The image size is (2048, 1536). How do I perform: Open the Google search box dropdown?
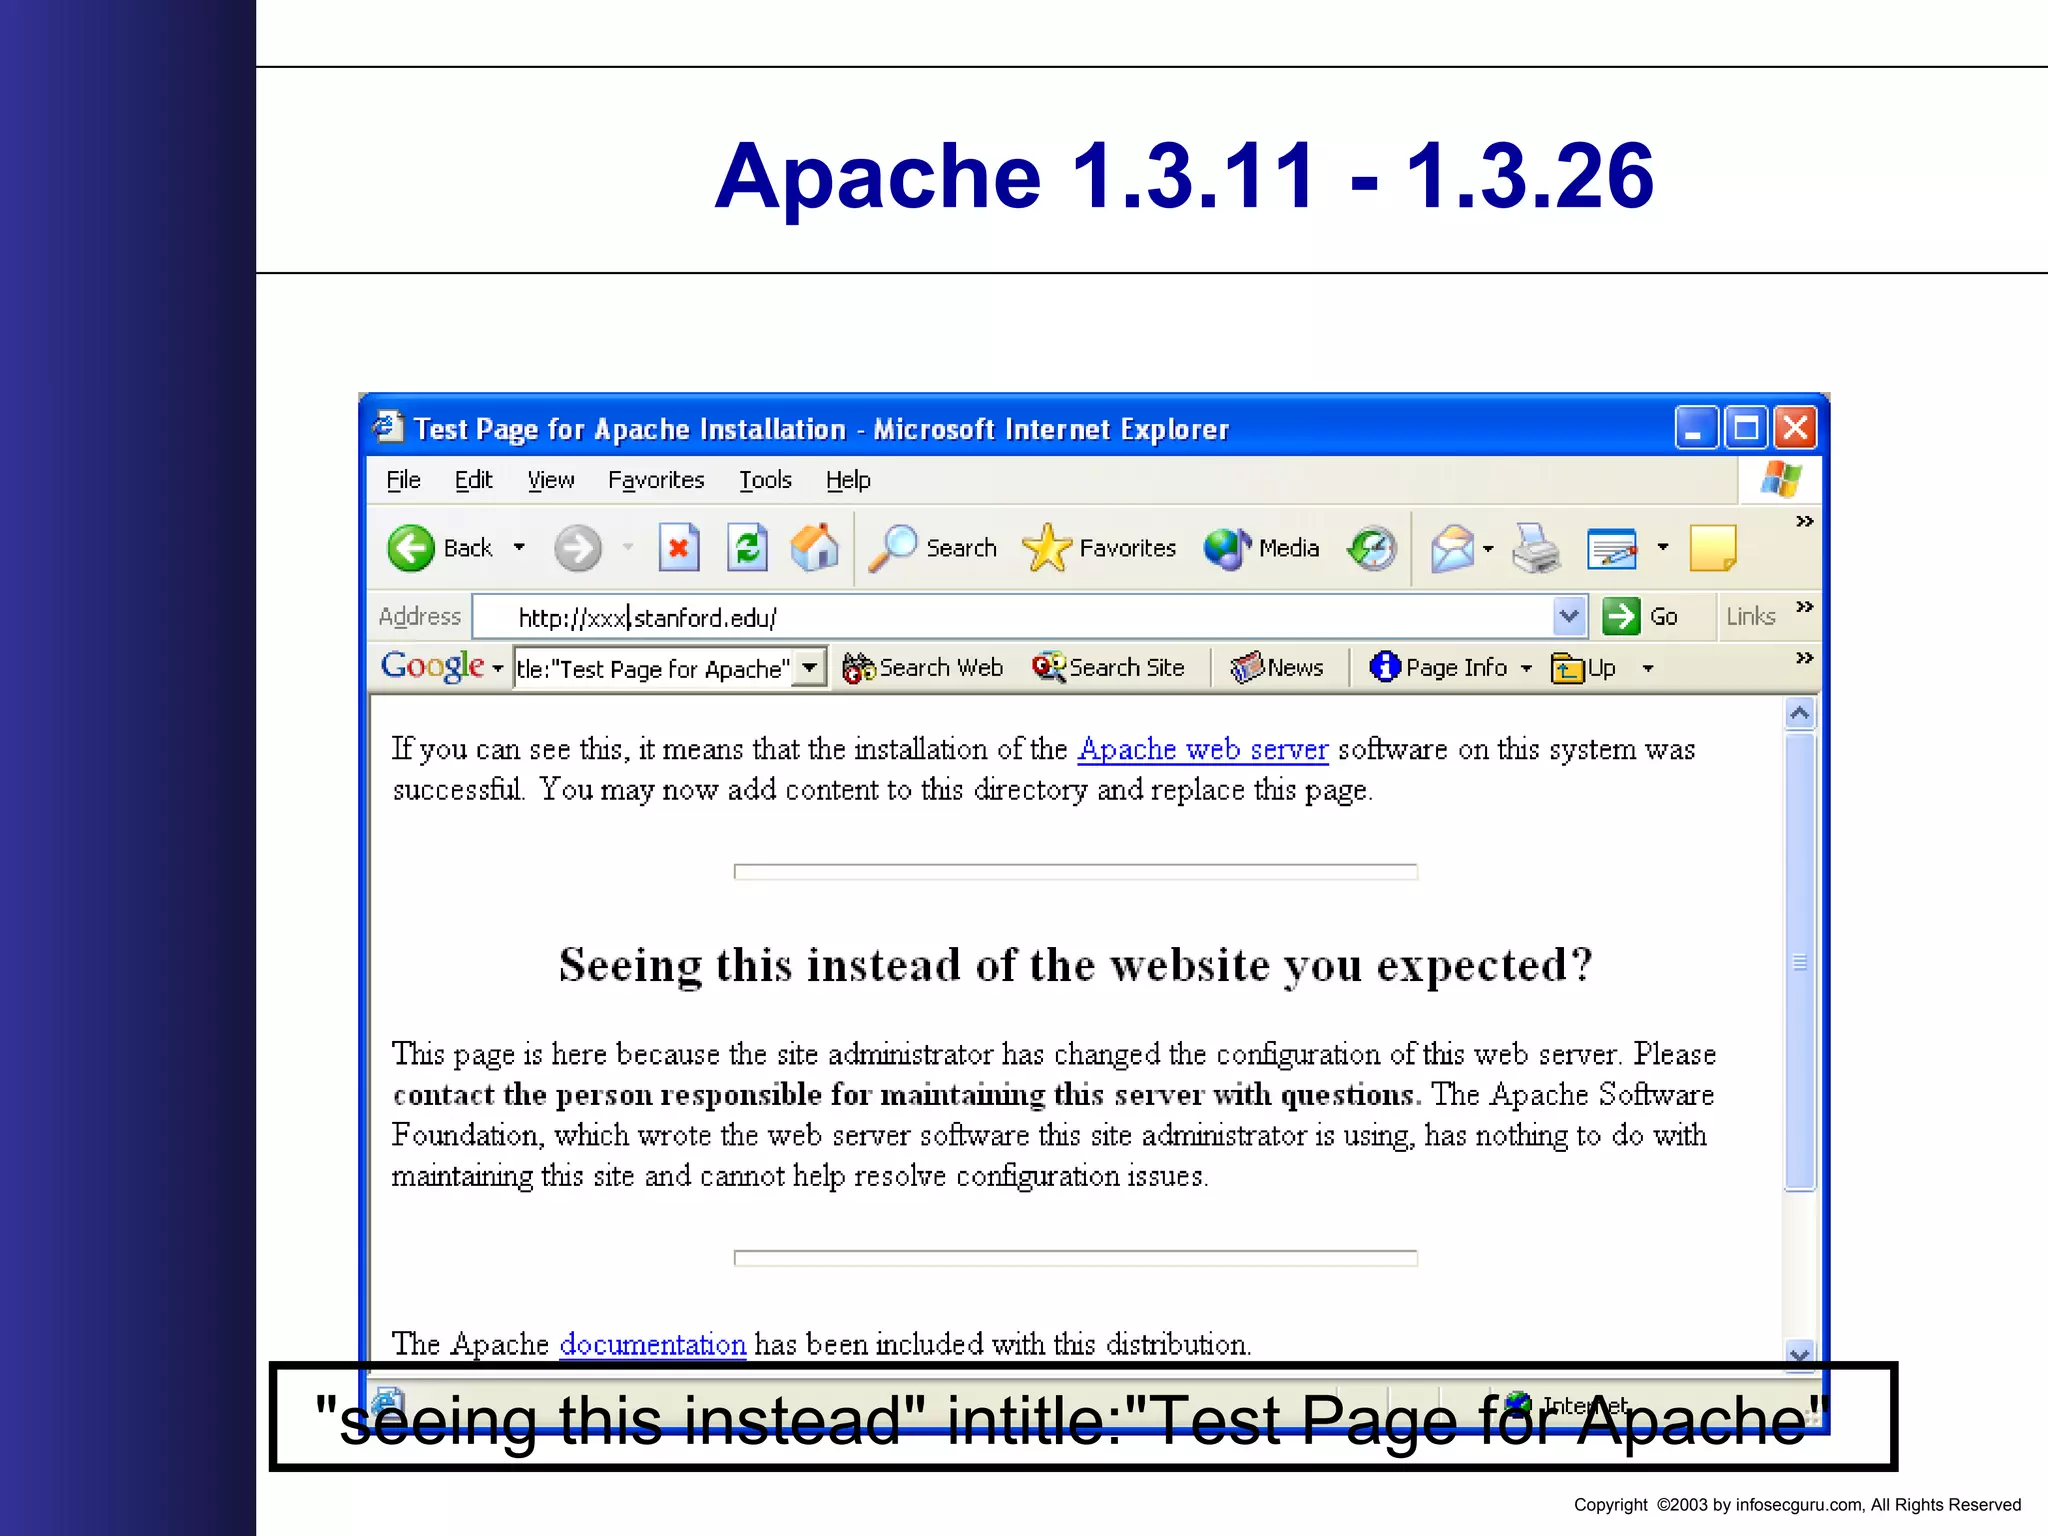pyautogui.click(x=810, y=666)
